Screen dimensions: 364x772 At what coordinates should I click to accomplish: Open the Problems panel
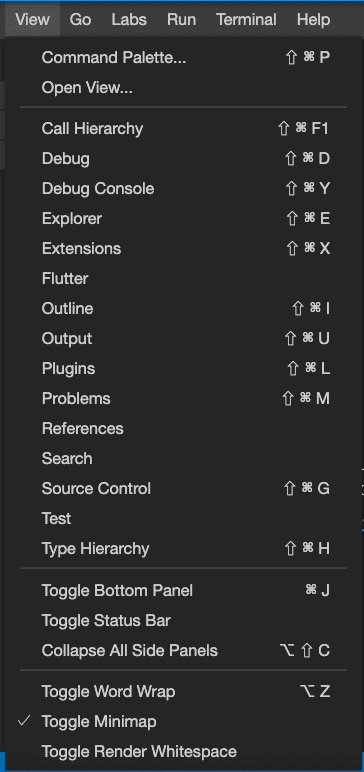pyautogui.click(x=183, y=399)
